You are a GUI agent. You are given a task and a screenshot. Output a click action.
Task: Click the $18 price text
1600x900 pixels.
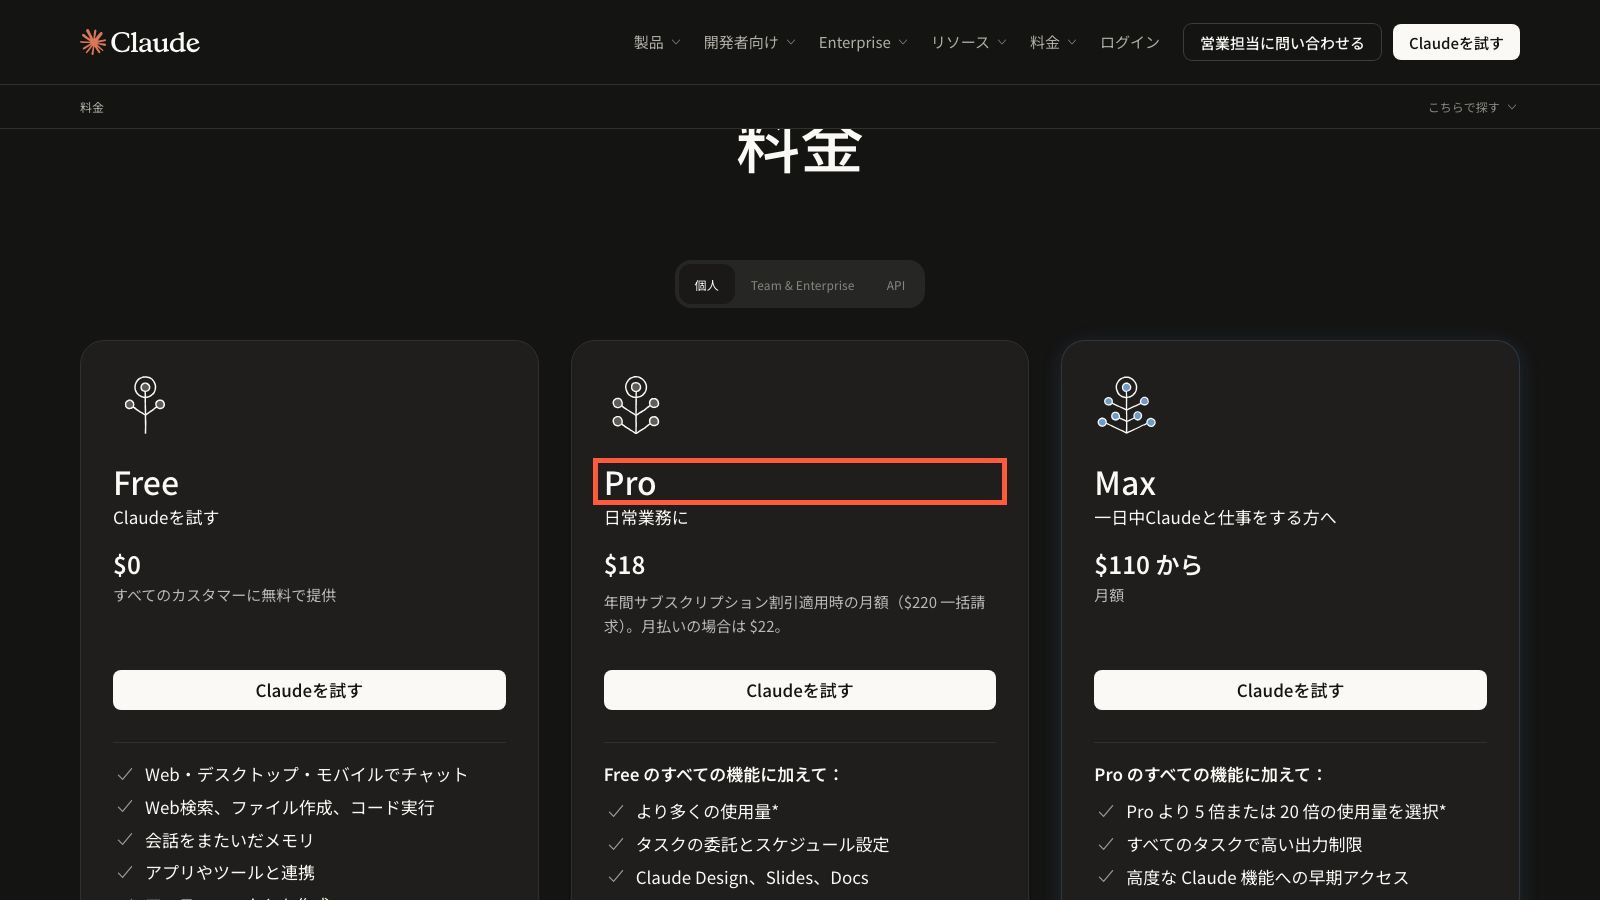[624, 565]
